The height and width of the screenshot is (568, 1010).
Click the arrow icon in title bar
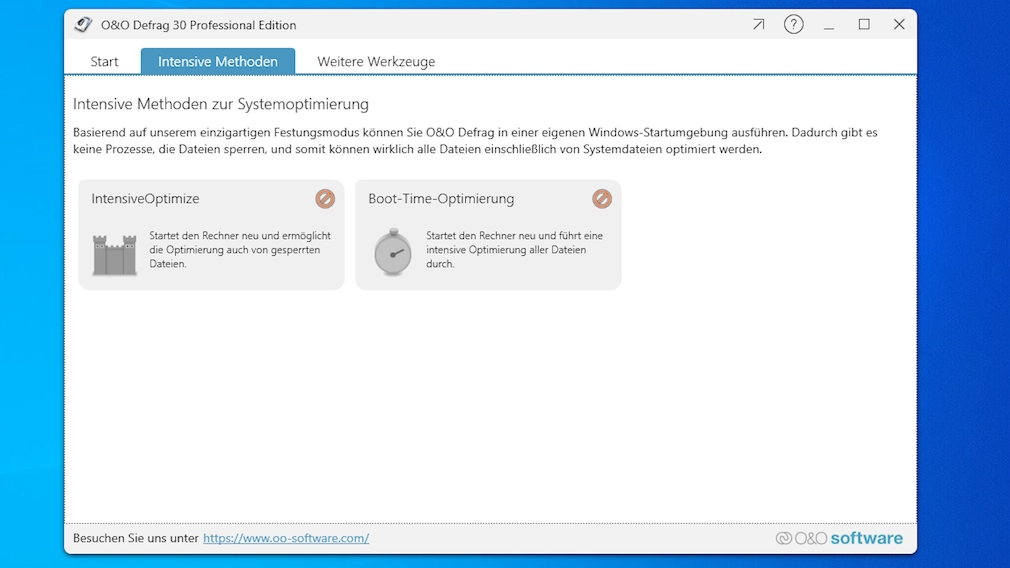(x=759, y=24)
